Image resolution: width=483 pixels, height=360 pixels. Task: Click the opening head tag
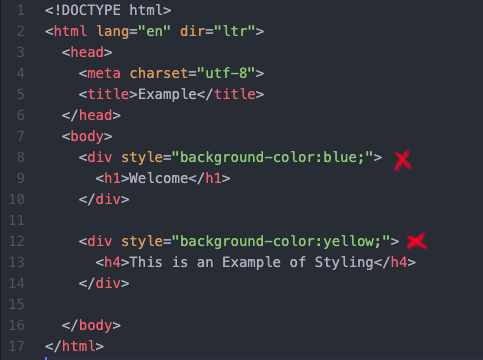[87, 52]
